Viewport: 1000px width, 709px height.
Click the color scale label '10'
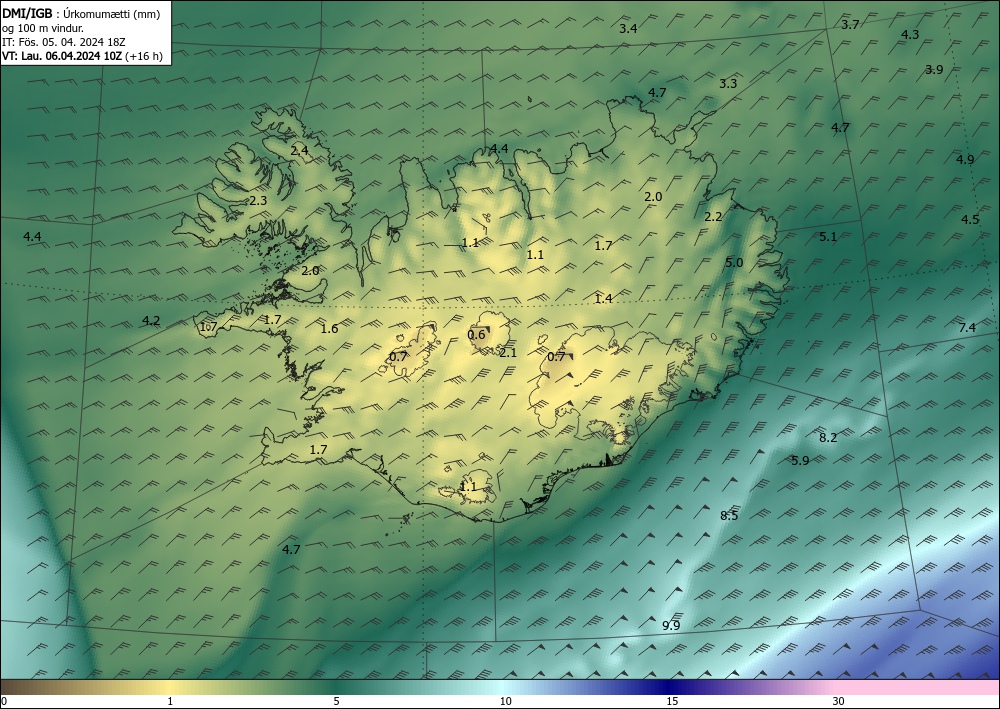(x=505, y=701)
